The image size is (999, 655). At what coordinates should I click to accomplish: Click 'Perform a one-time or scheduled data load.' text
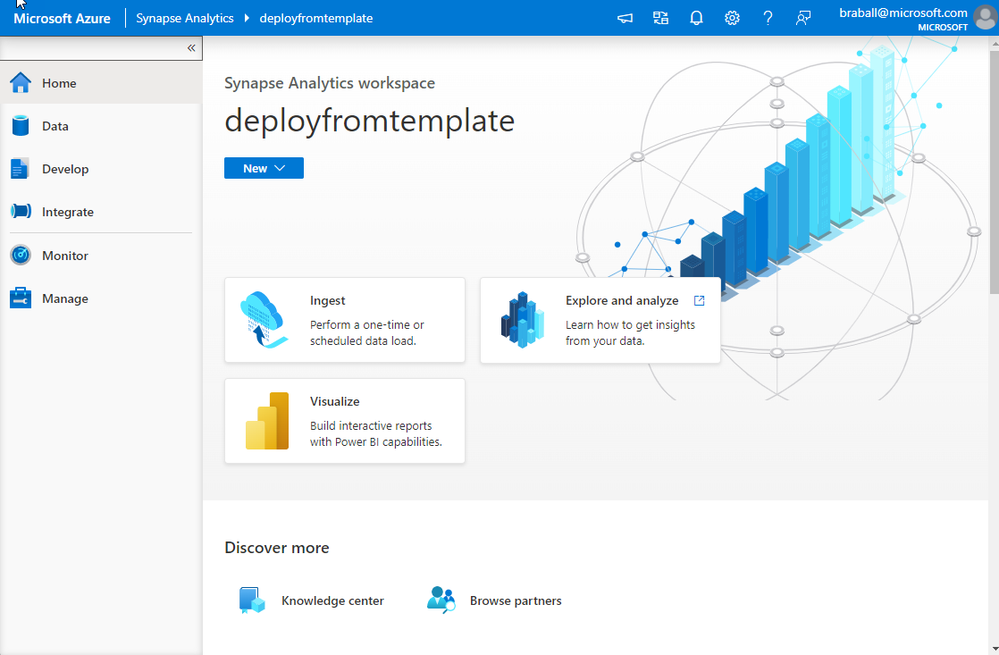tap(367, 333)
